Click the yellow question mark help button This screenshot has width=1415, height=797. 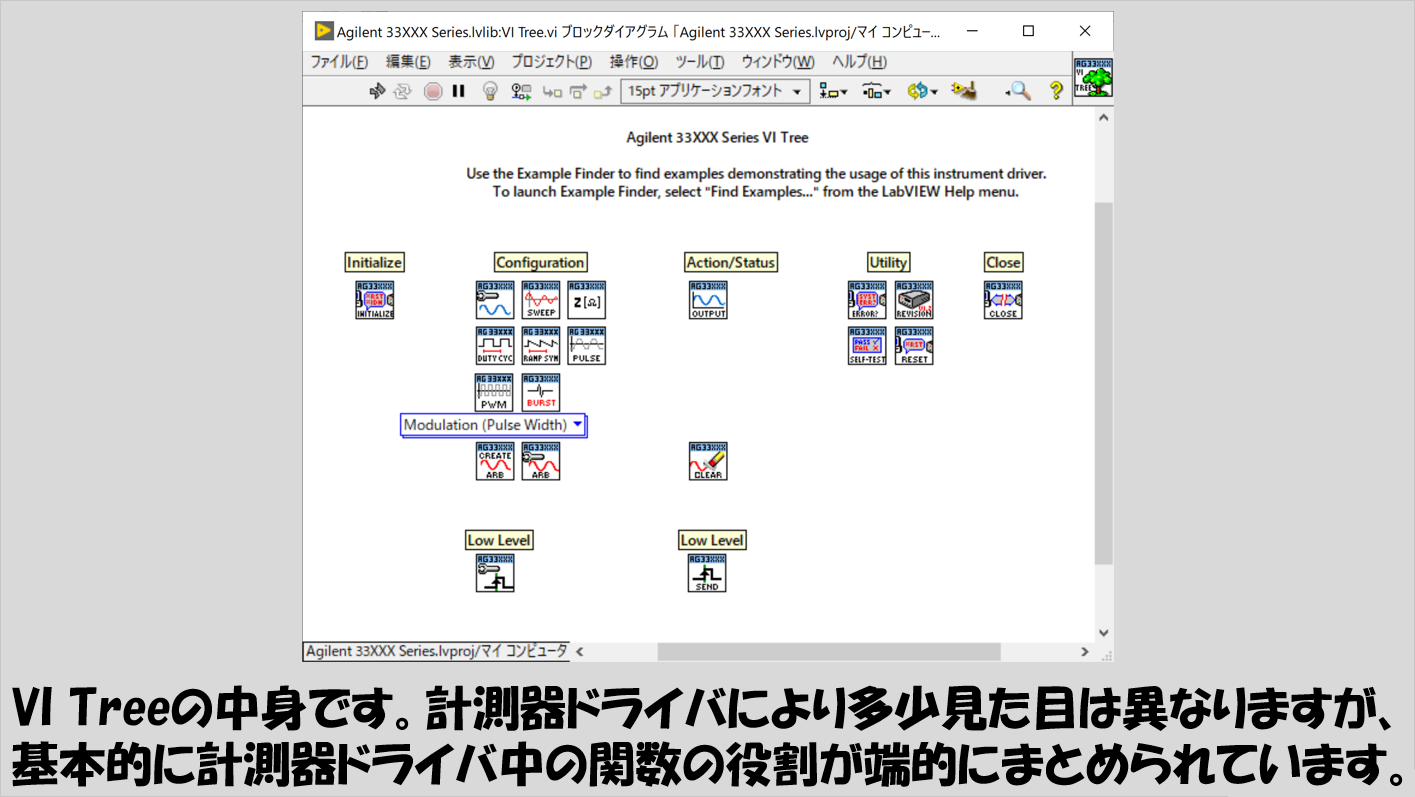[1055, 91]
